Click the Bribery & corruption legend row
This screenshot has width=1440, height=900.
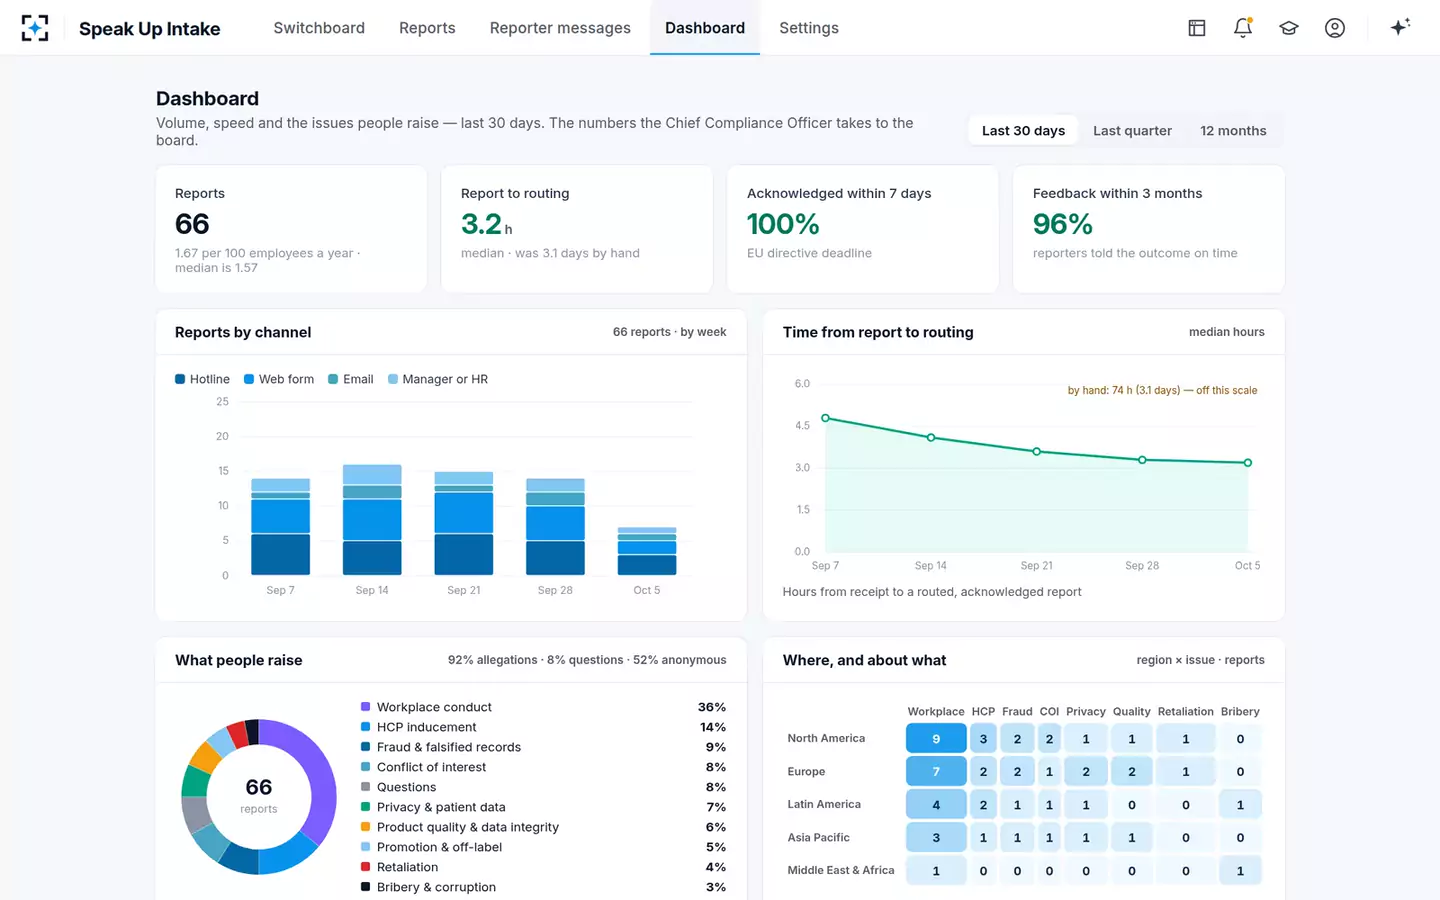click(543, 887)
